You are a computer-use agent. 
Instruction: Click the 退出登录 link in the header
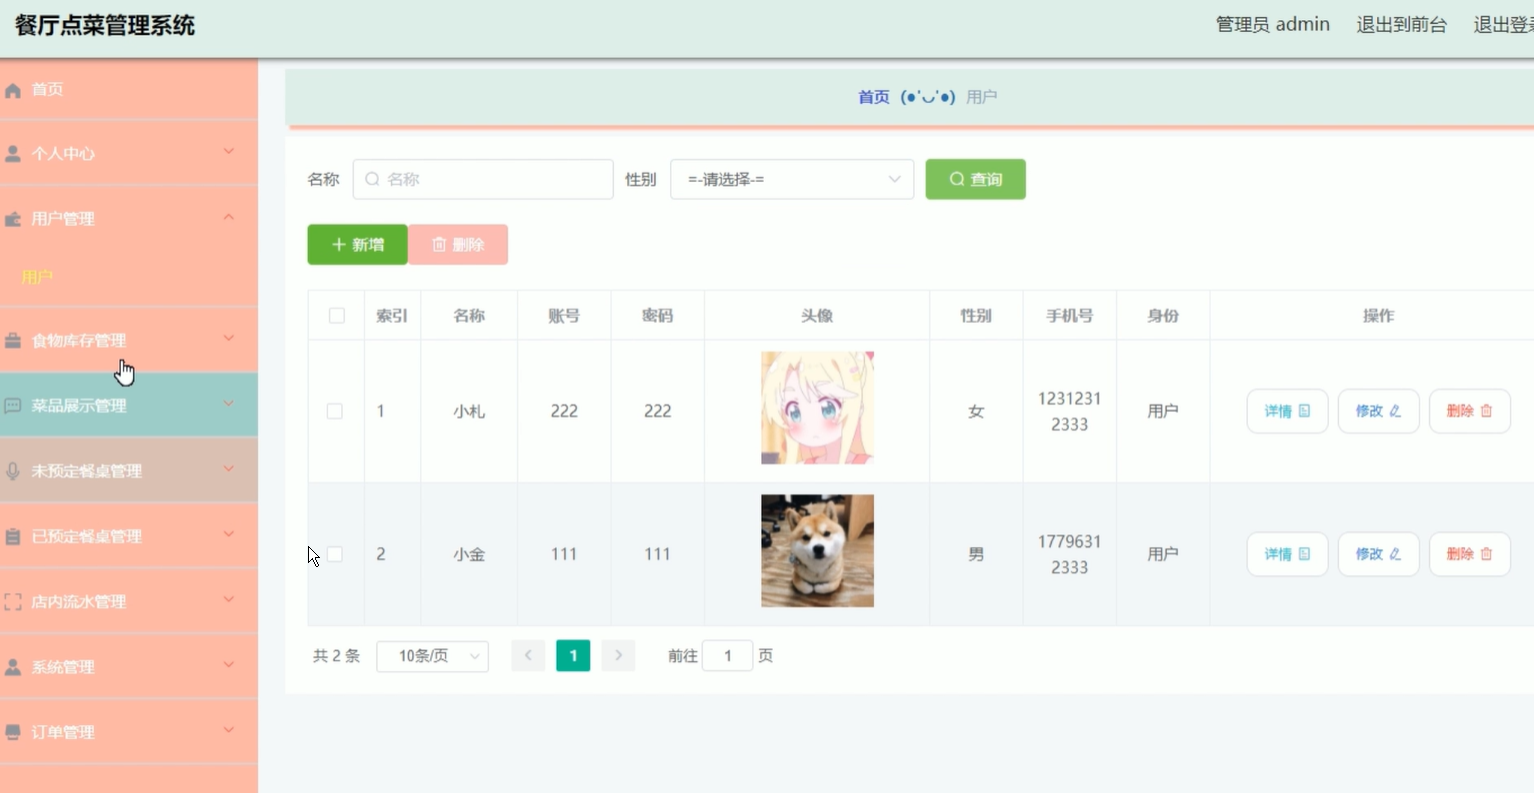(1504, 25)
